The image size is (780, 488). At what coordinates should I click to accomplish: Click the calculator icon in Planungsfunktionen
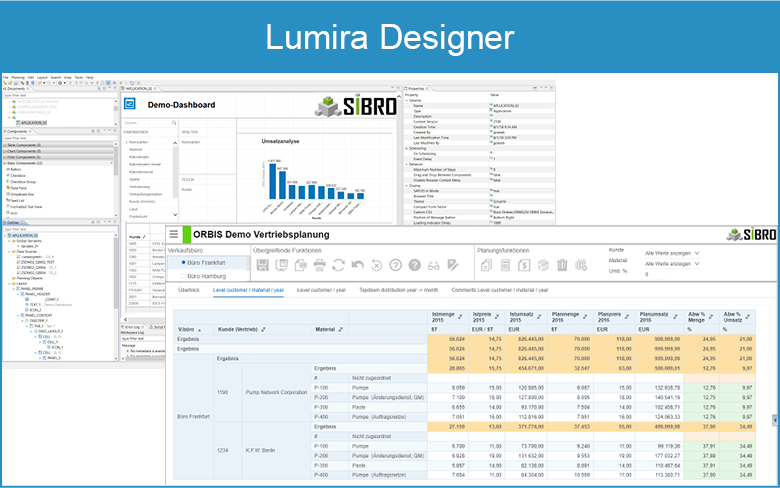tap(505, 265)
